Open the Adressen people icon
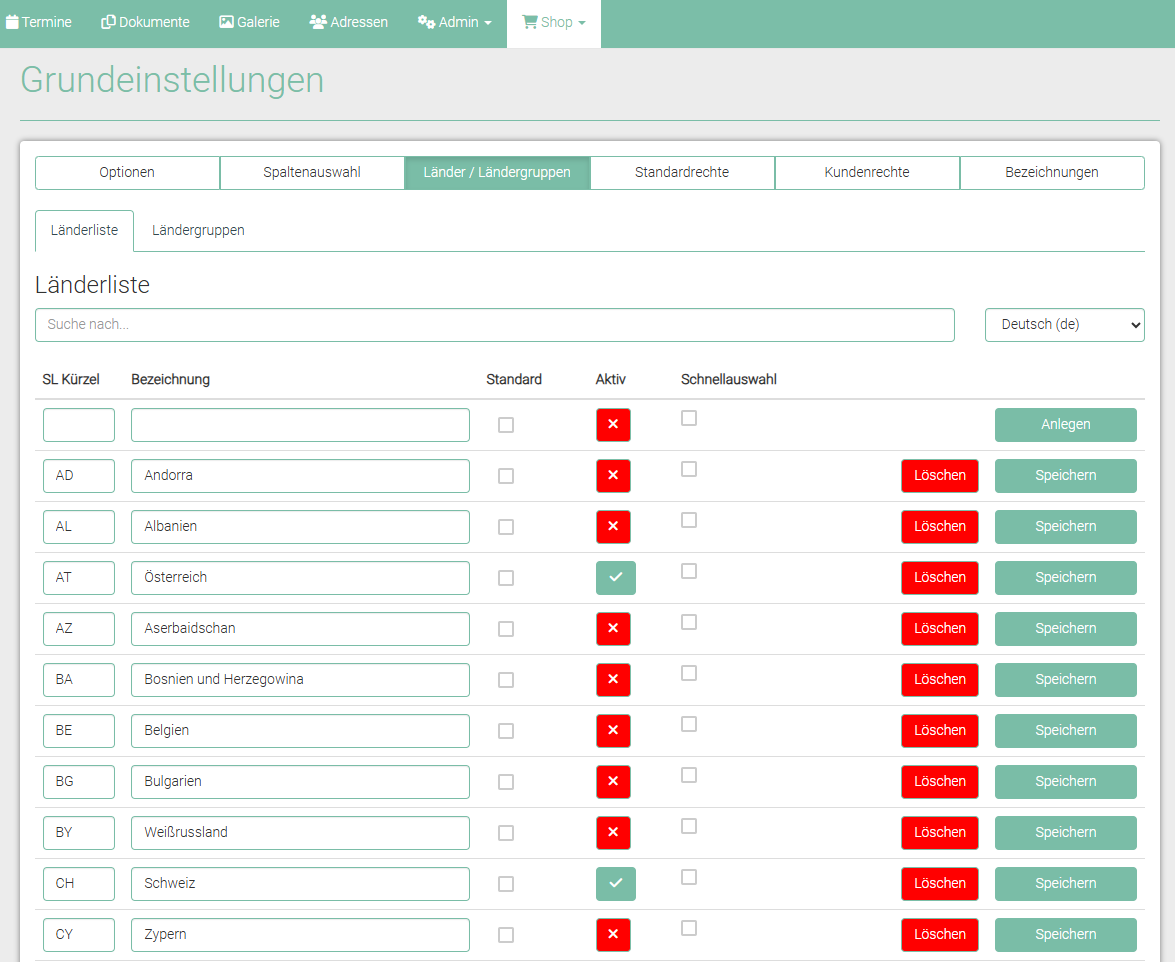 (x=318, y=22)
